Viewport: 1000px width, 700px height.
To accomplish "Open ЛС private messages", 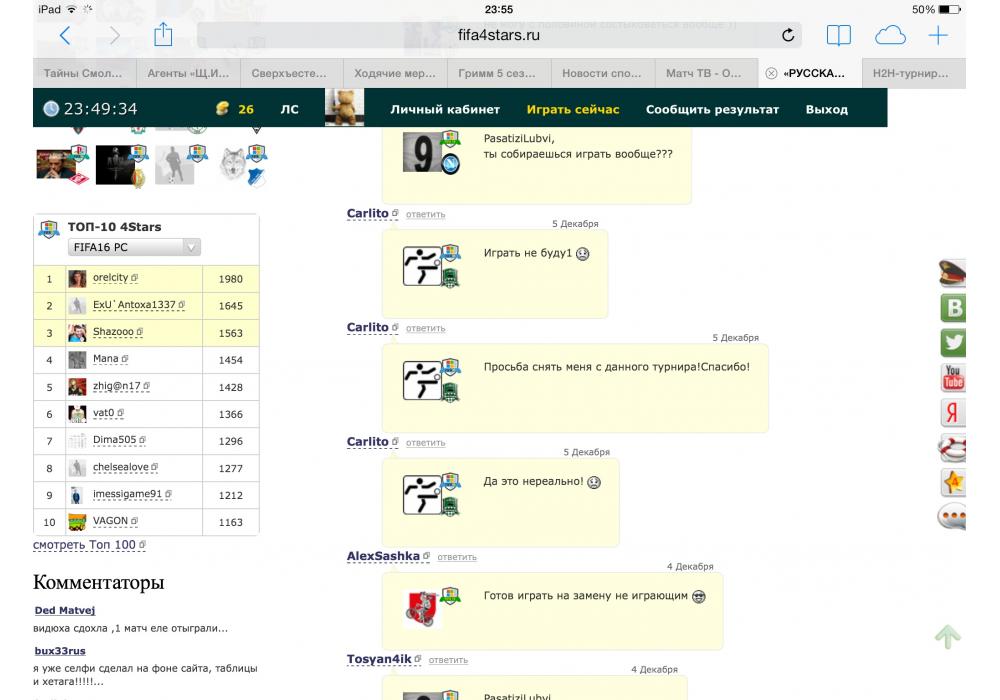I will pyautogui.click(x=290, y=109).
